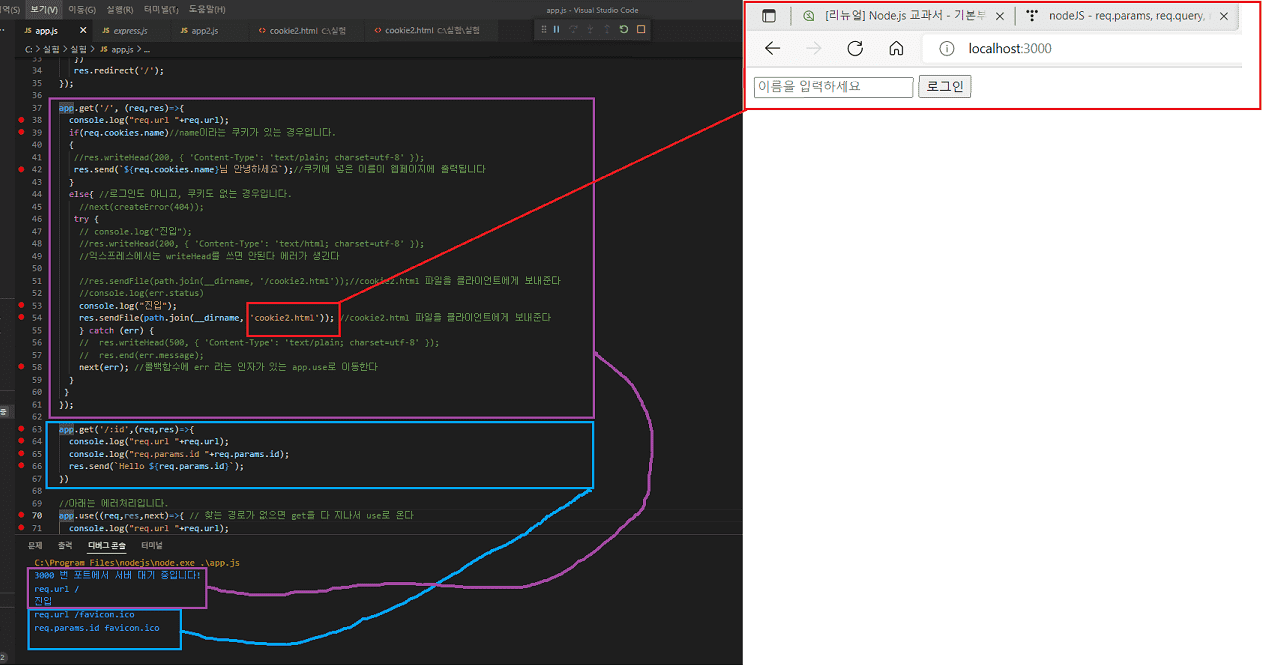
Task: Open the browser tab actions icon
Action: pos(769,16)
